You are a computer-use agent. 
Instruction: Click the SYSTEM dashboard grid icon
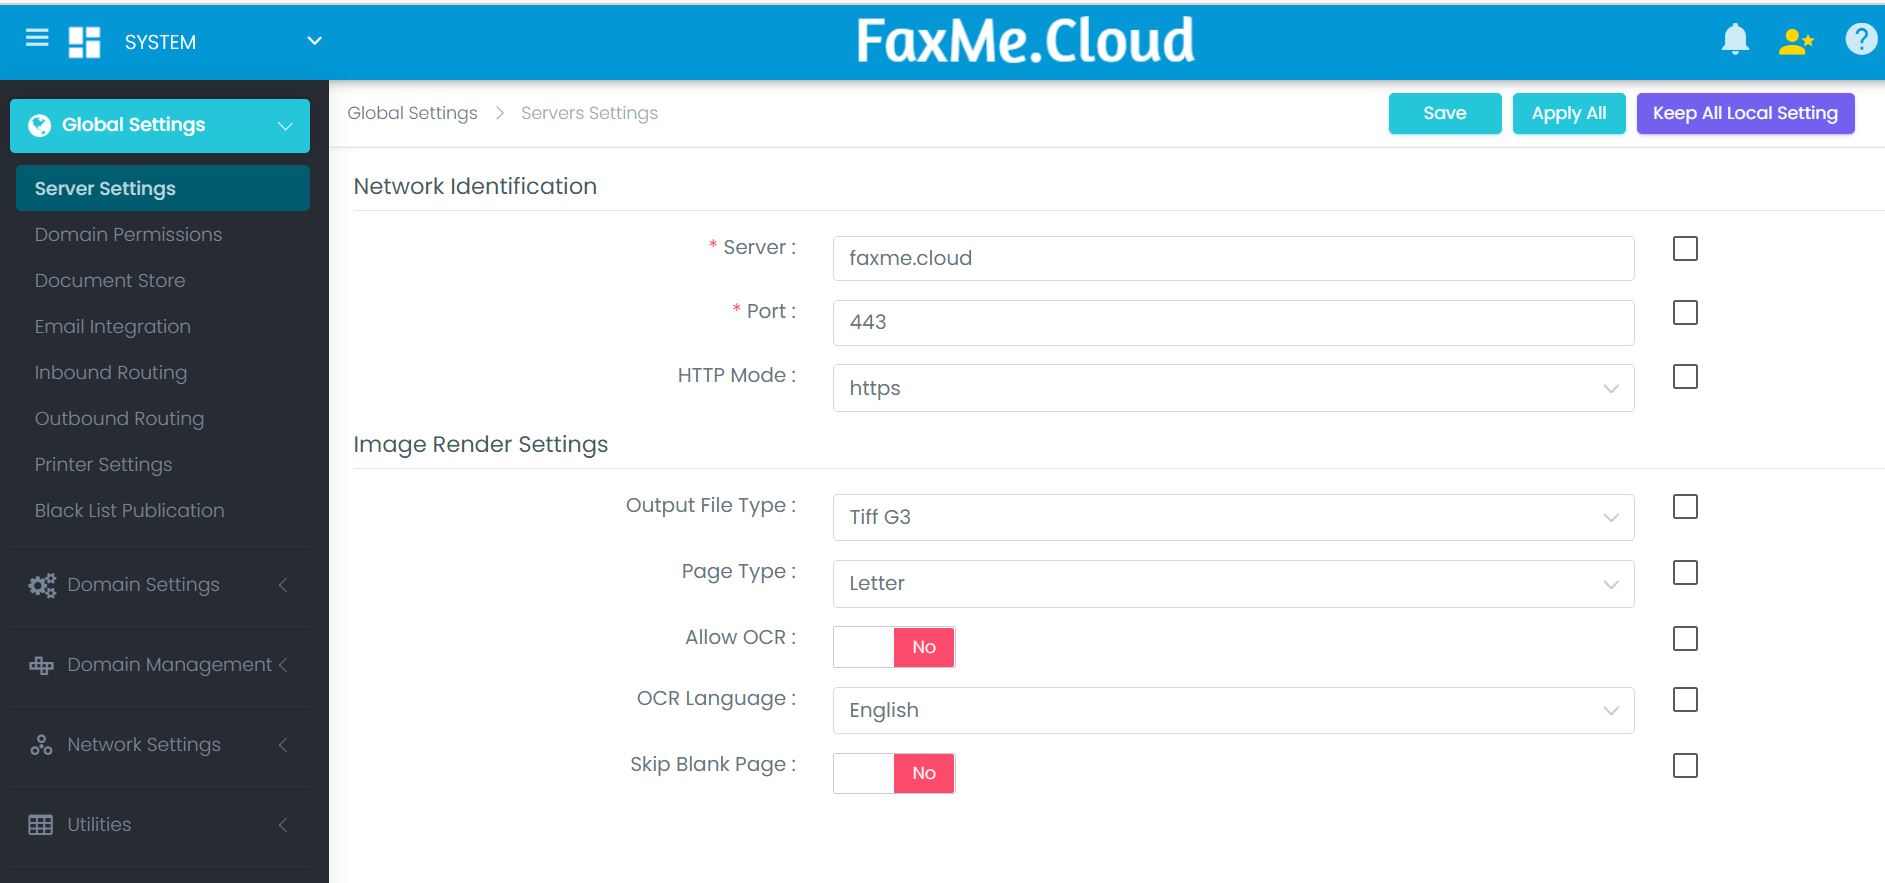[x=84, y=42]
